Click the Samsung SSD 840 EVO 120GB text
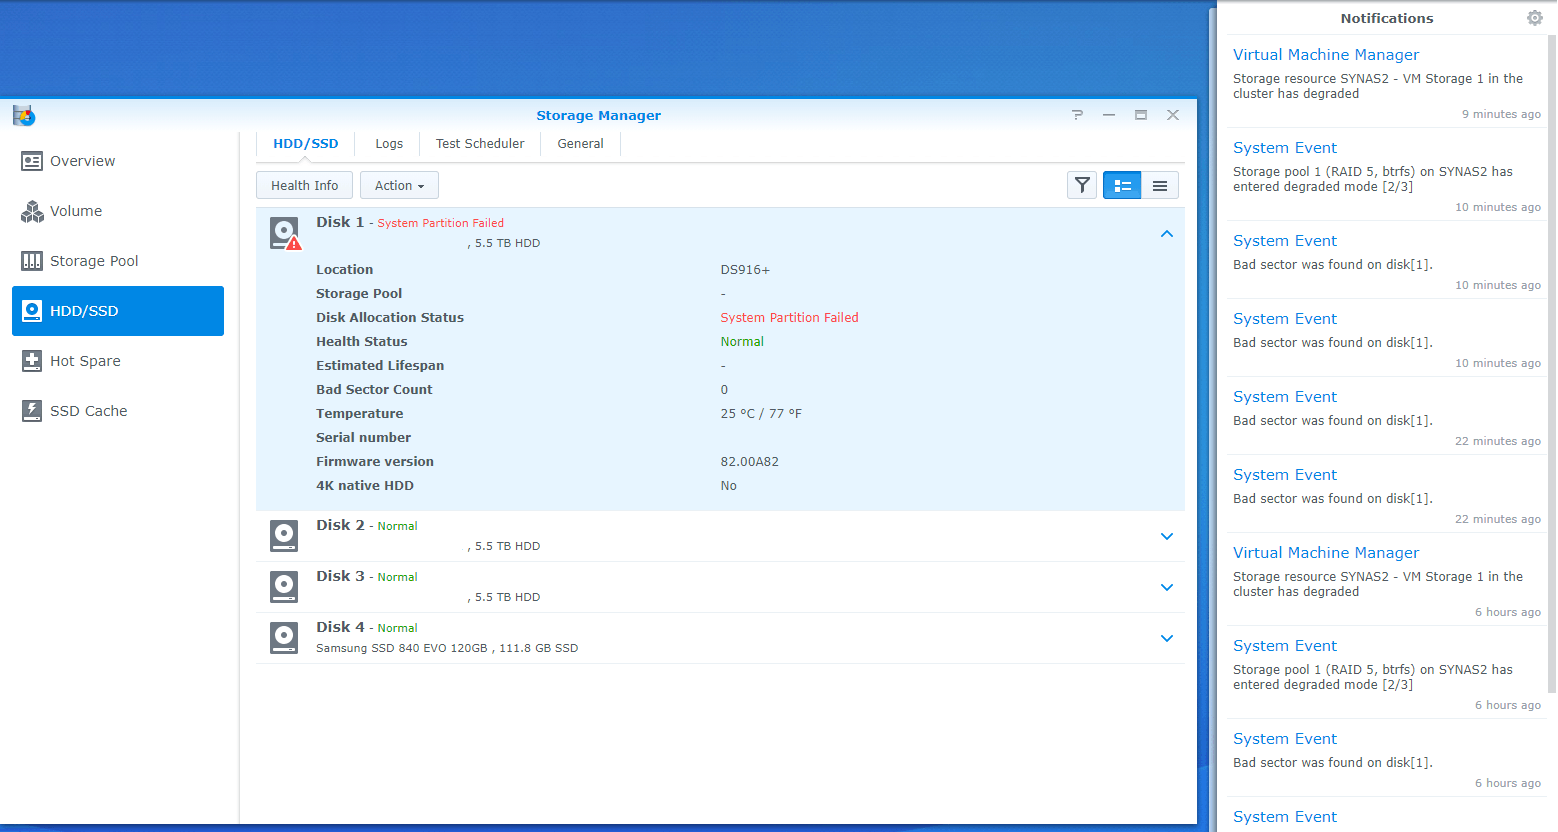1558x832 pixels. (401, 648)
